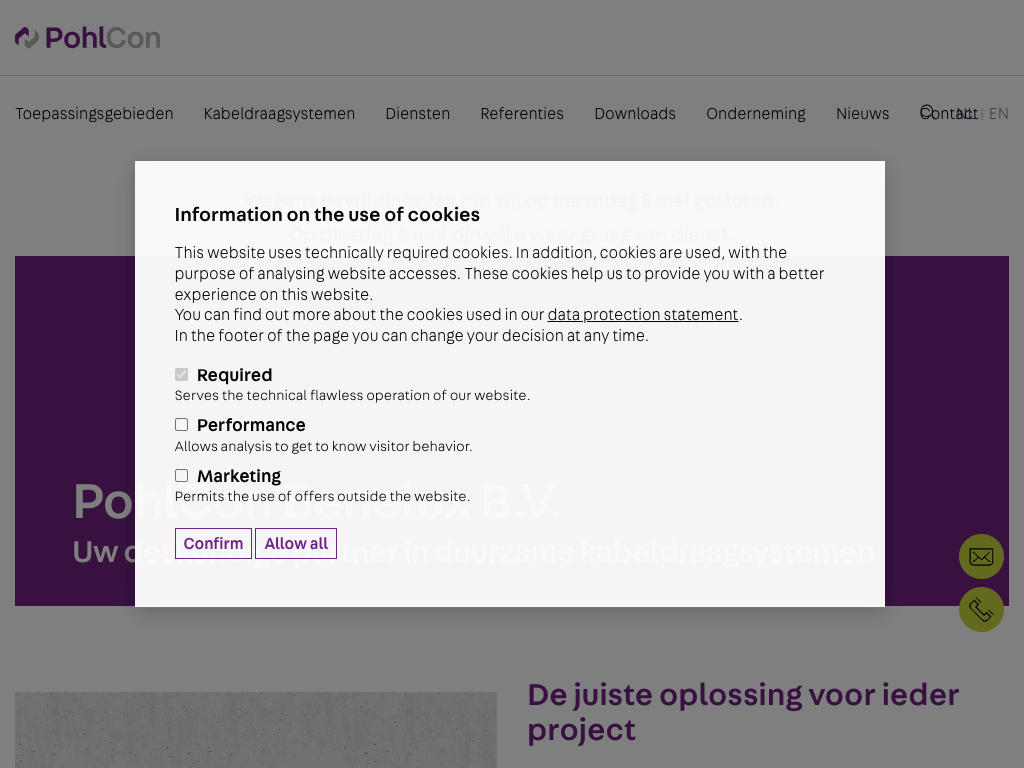Viewport: 1024px width, 768px height.
Task: Open the Toepassingsgebieden menu
Action: pos(94,114)
